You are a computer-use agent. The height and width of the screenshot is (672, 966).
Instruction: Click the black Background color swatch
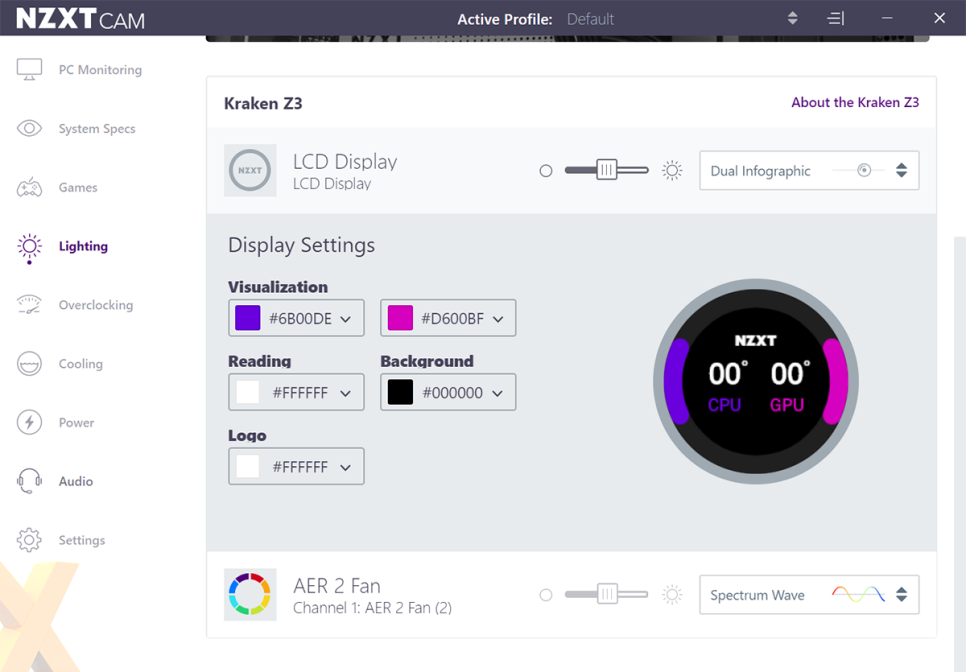400,392
